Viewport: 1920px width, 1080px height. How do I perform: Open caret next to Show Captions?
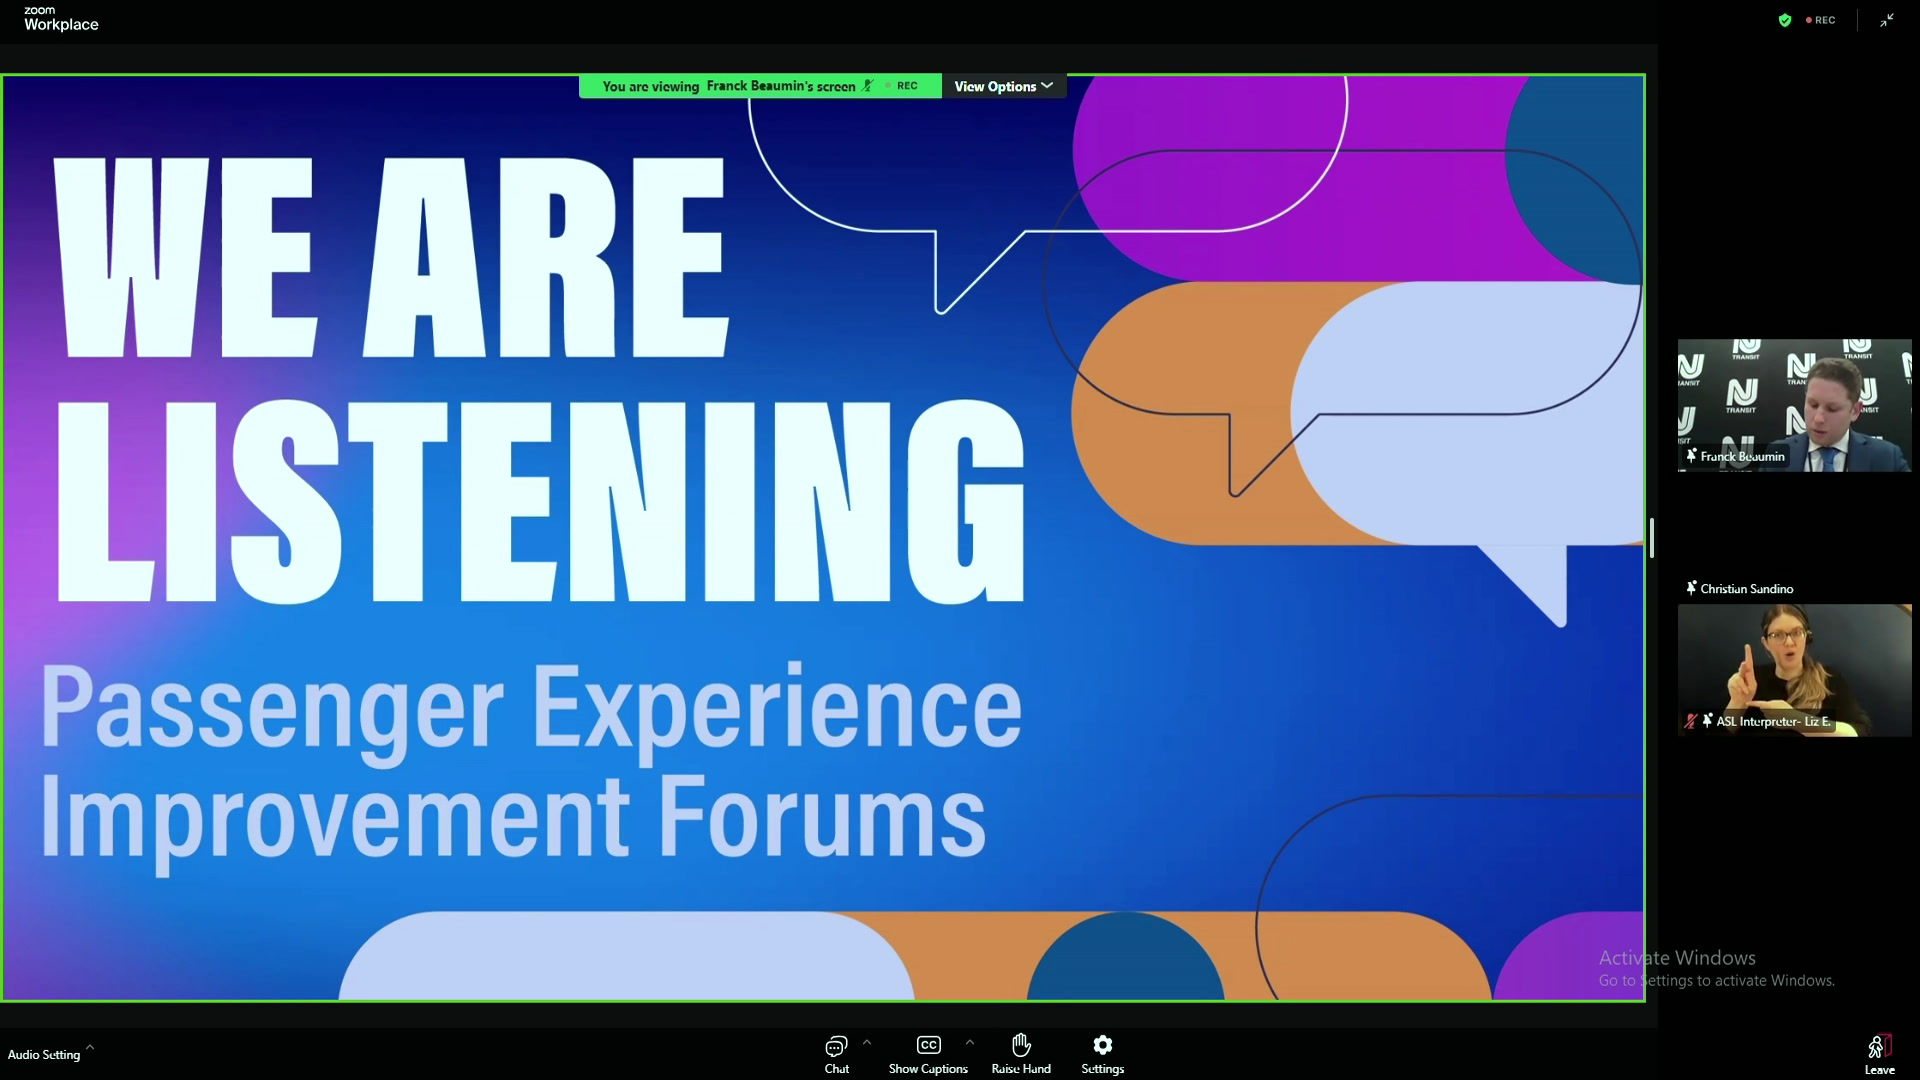[970, 1042]
